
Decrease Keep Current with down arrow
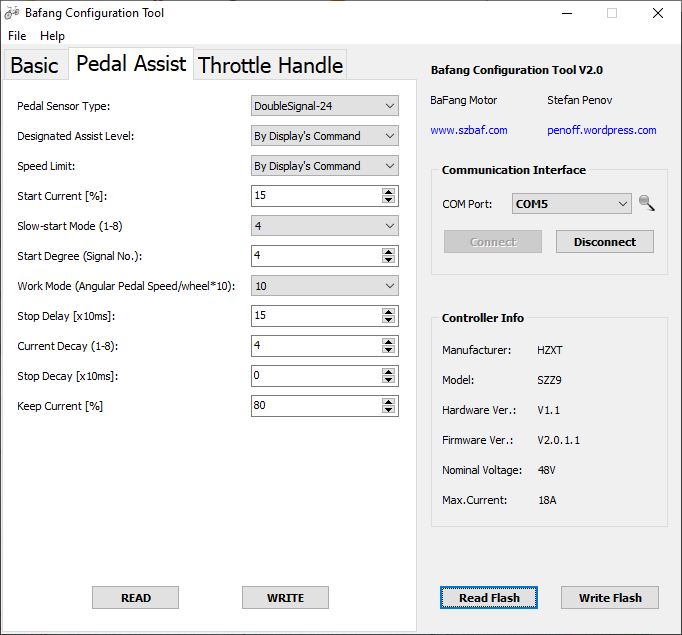click(388, 410)
